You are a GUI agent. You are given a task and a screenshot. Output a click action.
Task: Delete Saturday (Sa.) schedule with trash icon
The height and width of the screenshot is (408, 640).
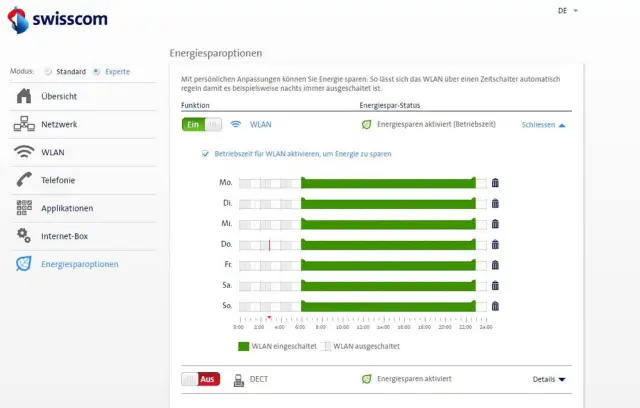[495, 285]
